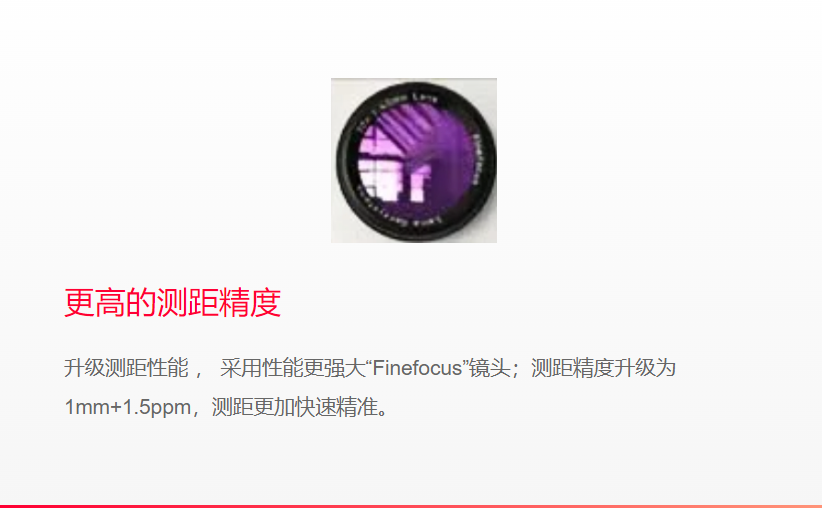Click the word 测距 in the red heading
This screenshot has height=508, width=822.
(x=188, y=302)
